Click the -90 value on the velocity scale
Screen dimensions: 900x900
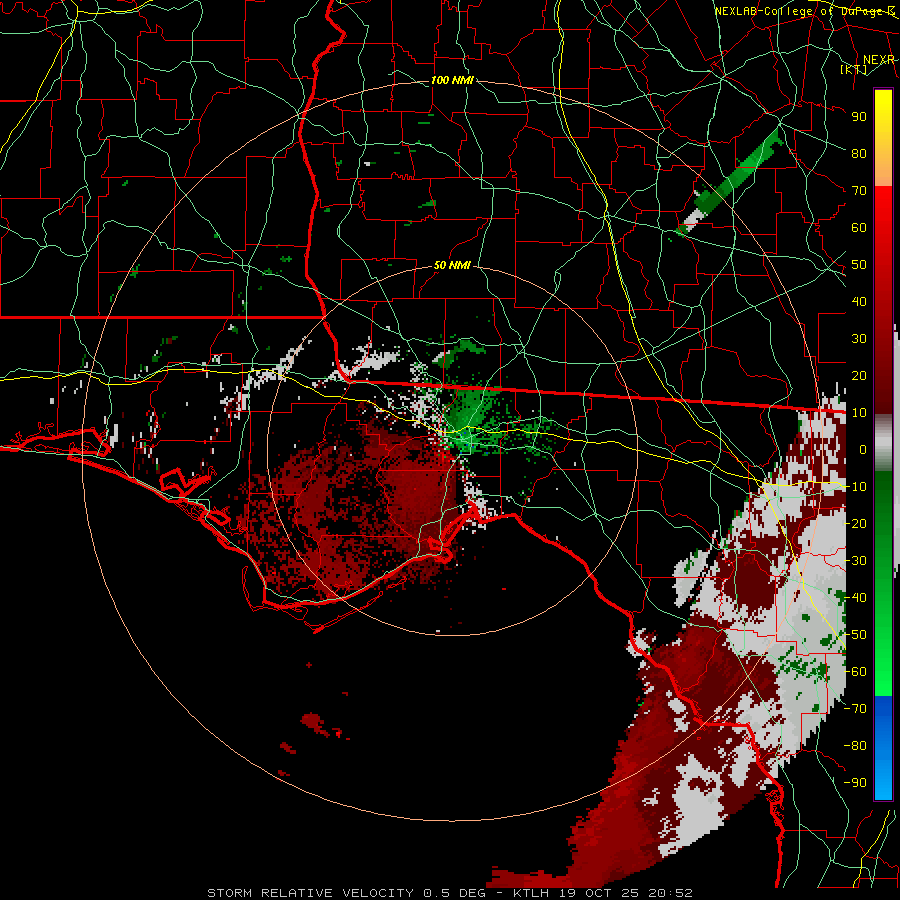855,783
